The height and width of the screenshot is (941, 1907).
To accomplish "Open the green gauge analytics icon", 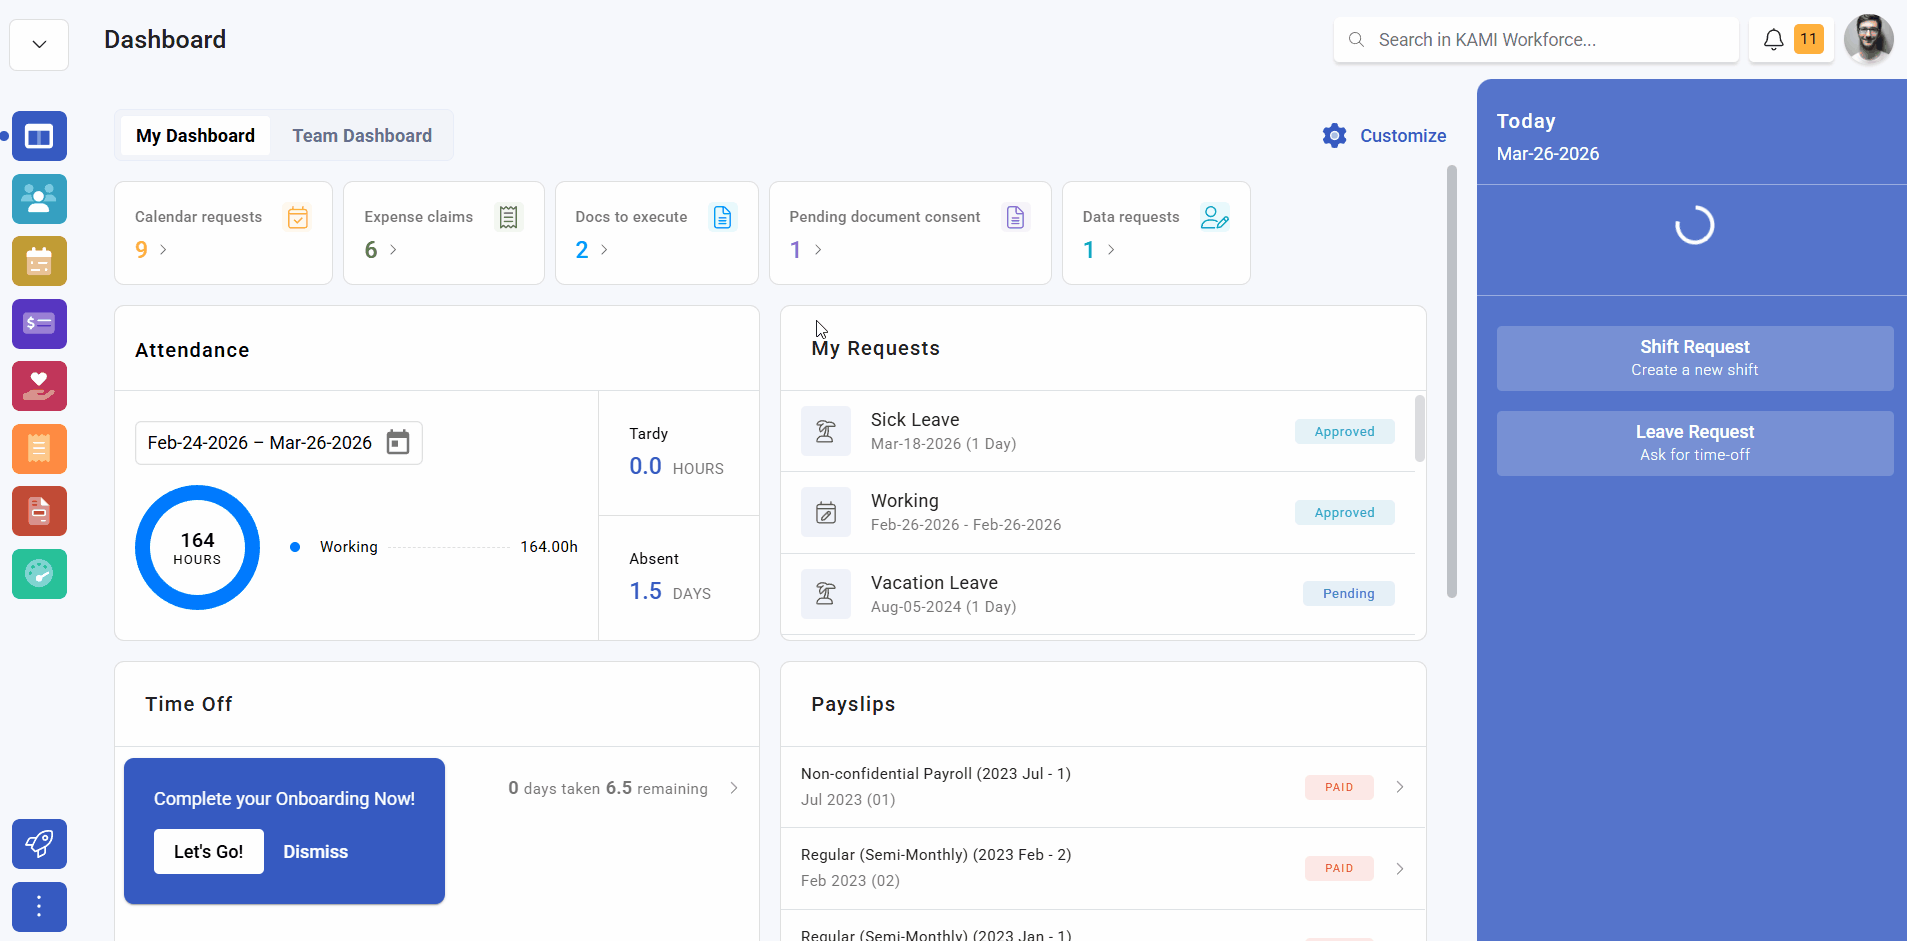I will (x=39, y=573).
